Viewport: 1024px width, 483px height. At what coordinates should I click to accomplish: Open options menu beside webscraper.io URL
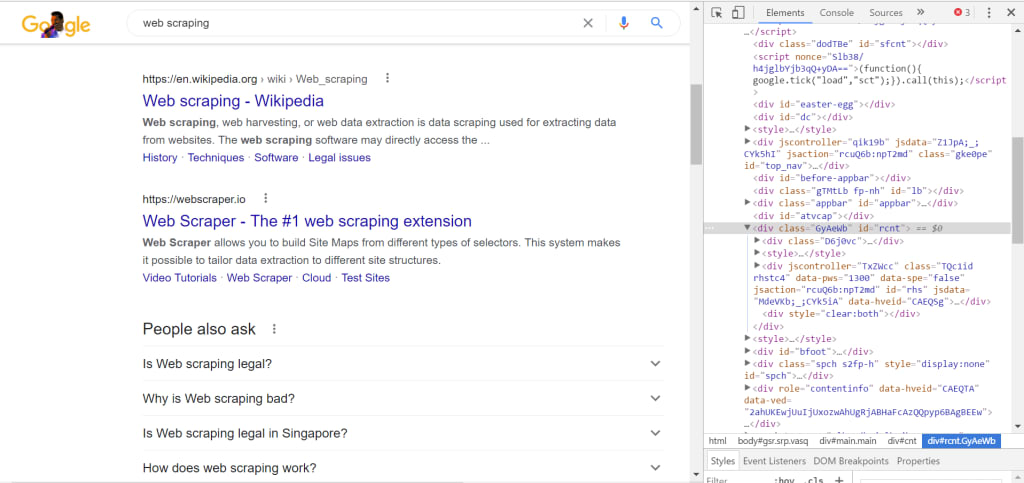tap(265, 198)
